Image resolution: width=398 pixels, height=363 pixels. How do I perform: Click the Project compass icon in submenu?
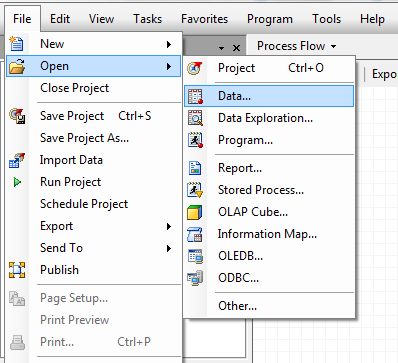pos(195,68)
